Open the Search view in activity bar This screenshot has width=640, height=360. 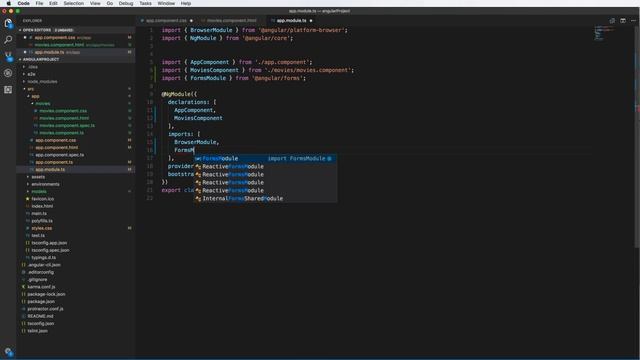click(8, 40)
